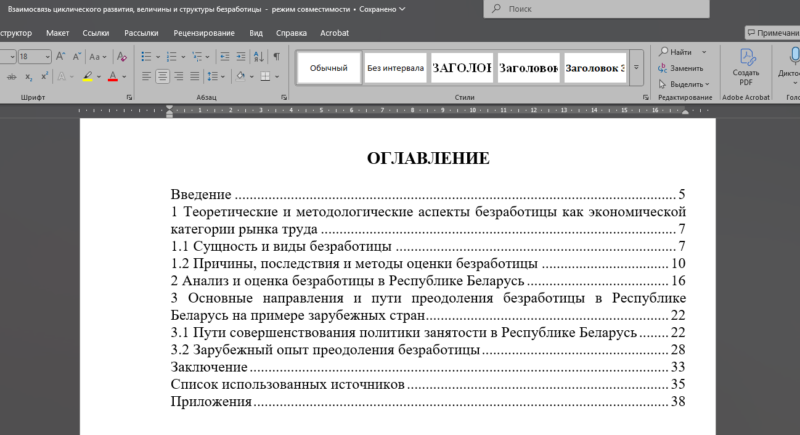This screenshot has width=800, height=435.
Task: Open the Макет tab
Action: [x=58, y=33]
